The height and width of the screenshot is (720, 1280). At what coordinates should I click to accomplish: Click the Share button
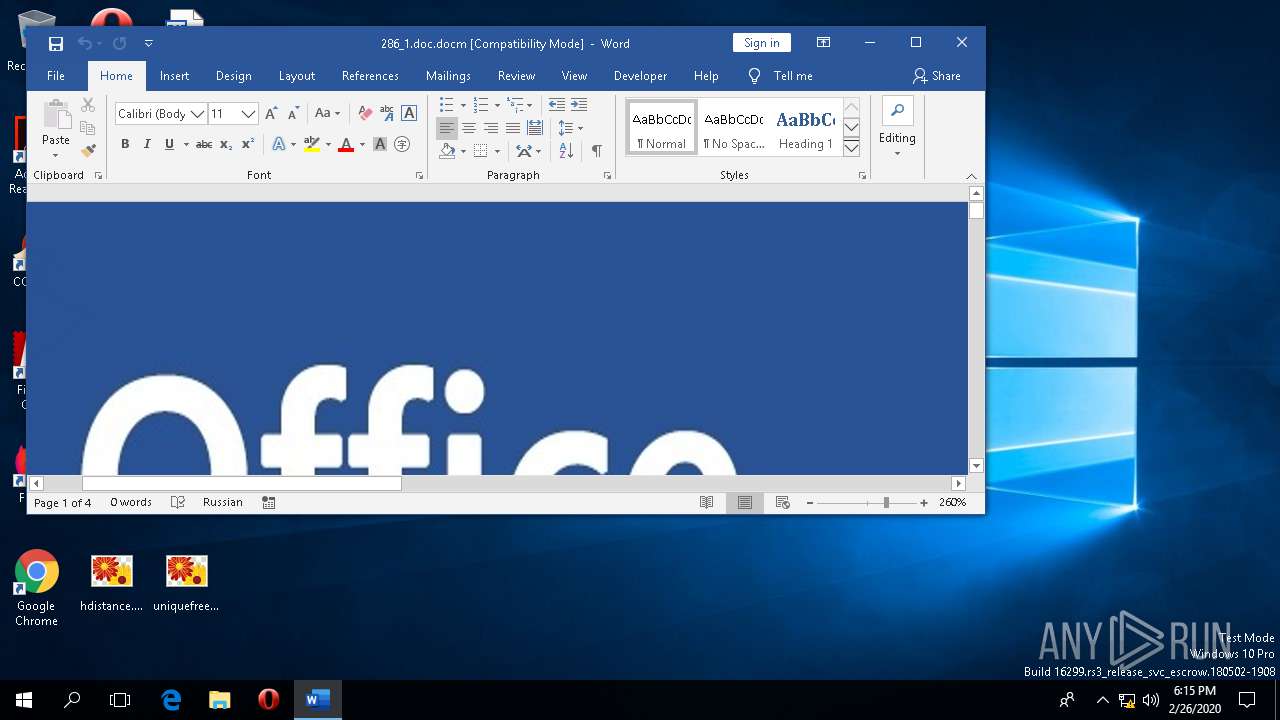pyautogui.click(x=937, y=76)
